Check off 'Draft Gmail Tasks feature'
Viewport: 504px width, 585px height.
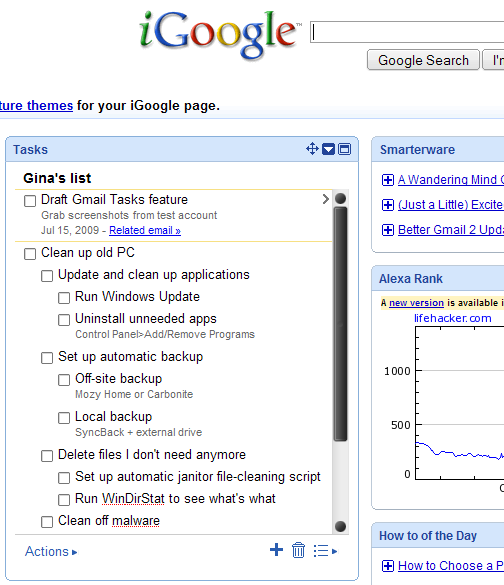tap(30, 201)
